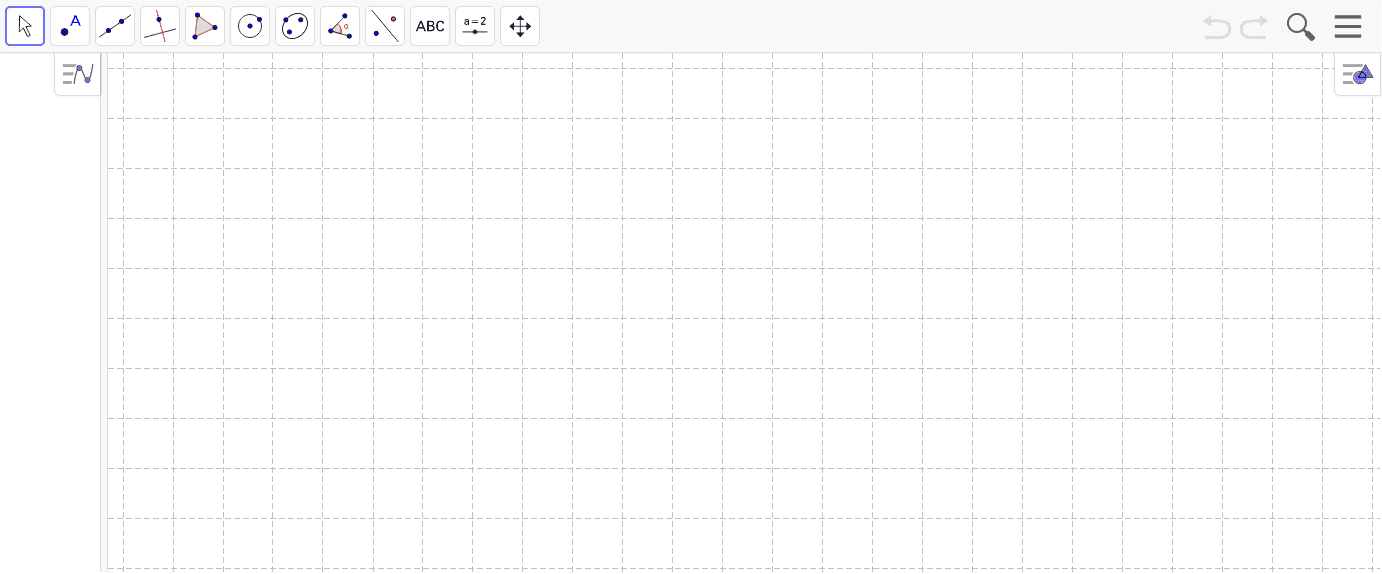Select the a=2 Slider tool
The width and height of the screenshot is (1382, 574).
[475, 26]
